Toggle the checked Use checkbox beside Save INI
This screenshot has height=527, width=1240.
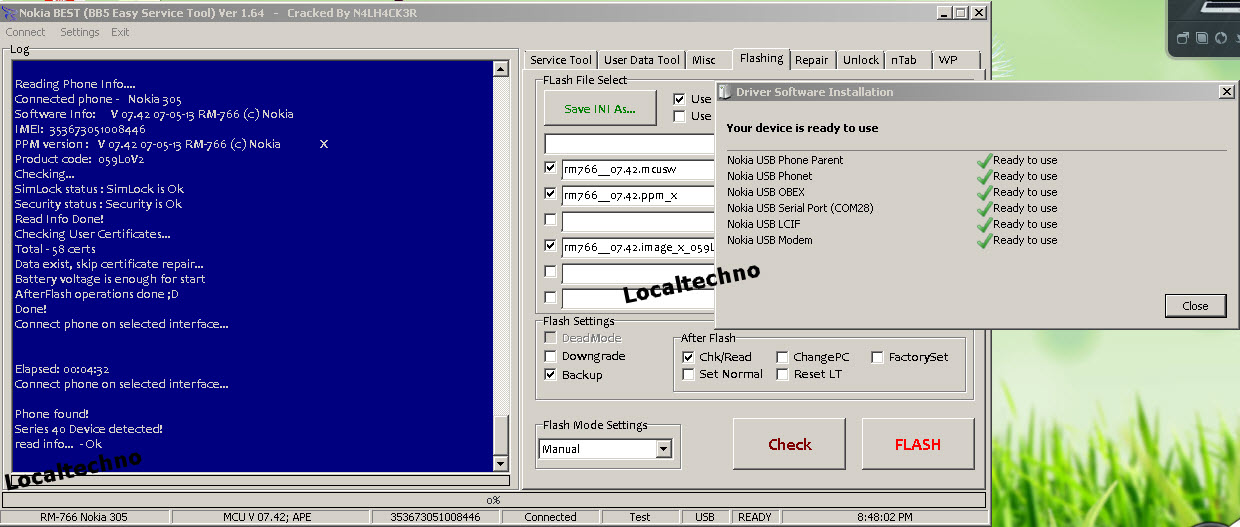click(x=679, y=99)
